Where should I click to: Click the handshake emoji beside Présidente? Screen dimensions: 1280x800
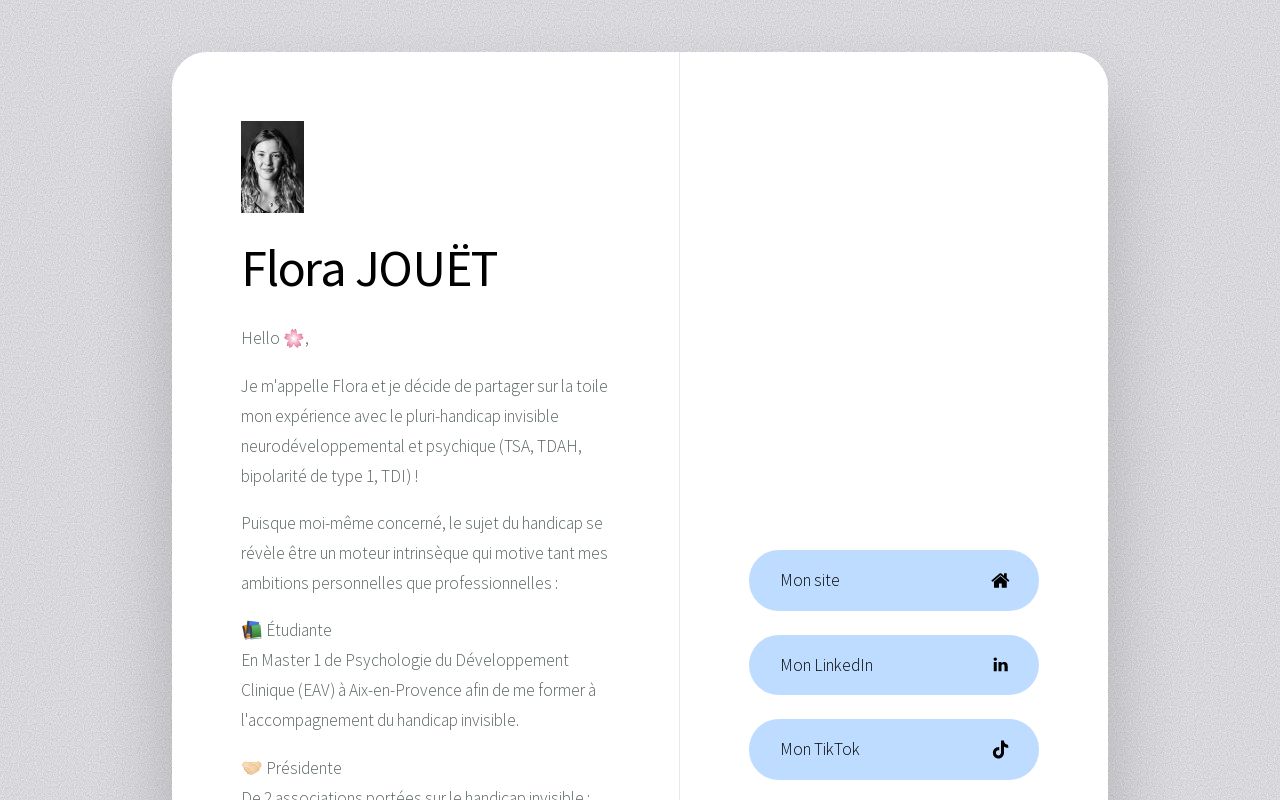251,767
